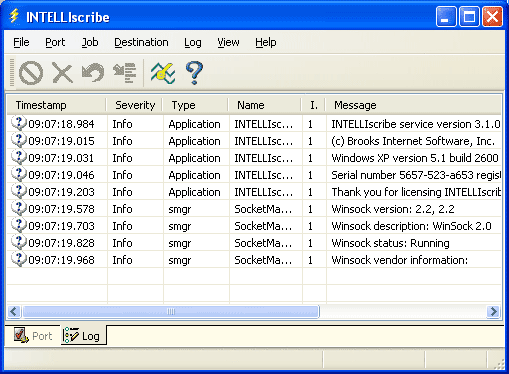Click the info icon for row 09:07:19.031
The image size is (509, 374).
tap(19, 157)
